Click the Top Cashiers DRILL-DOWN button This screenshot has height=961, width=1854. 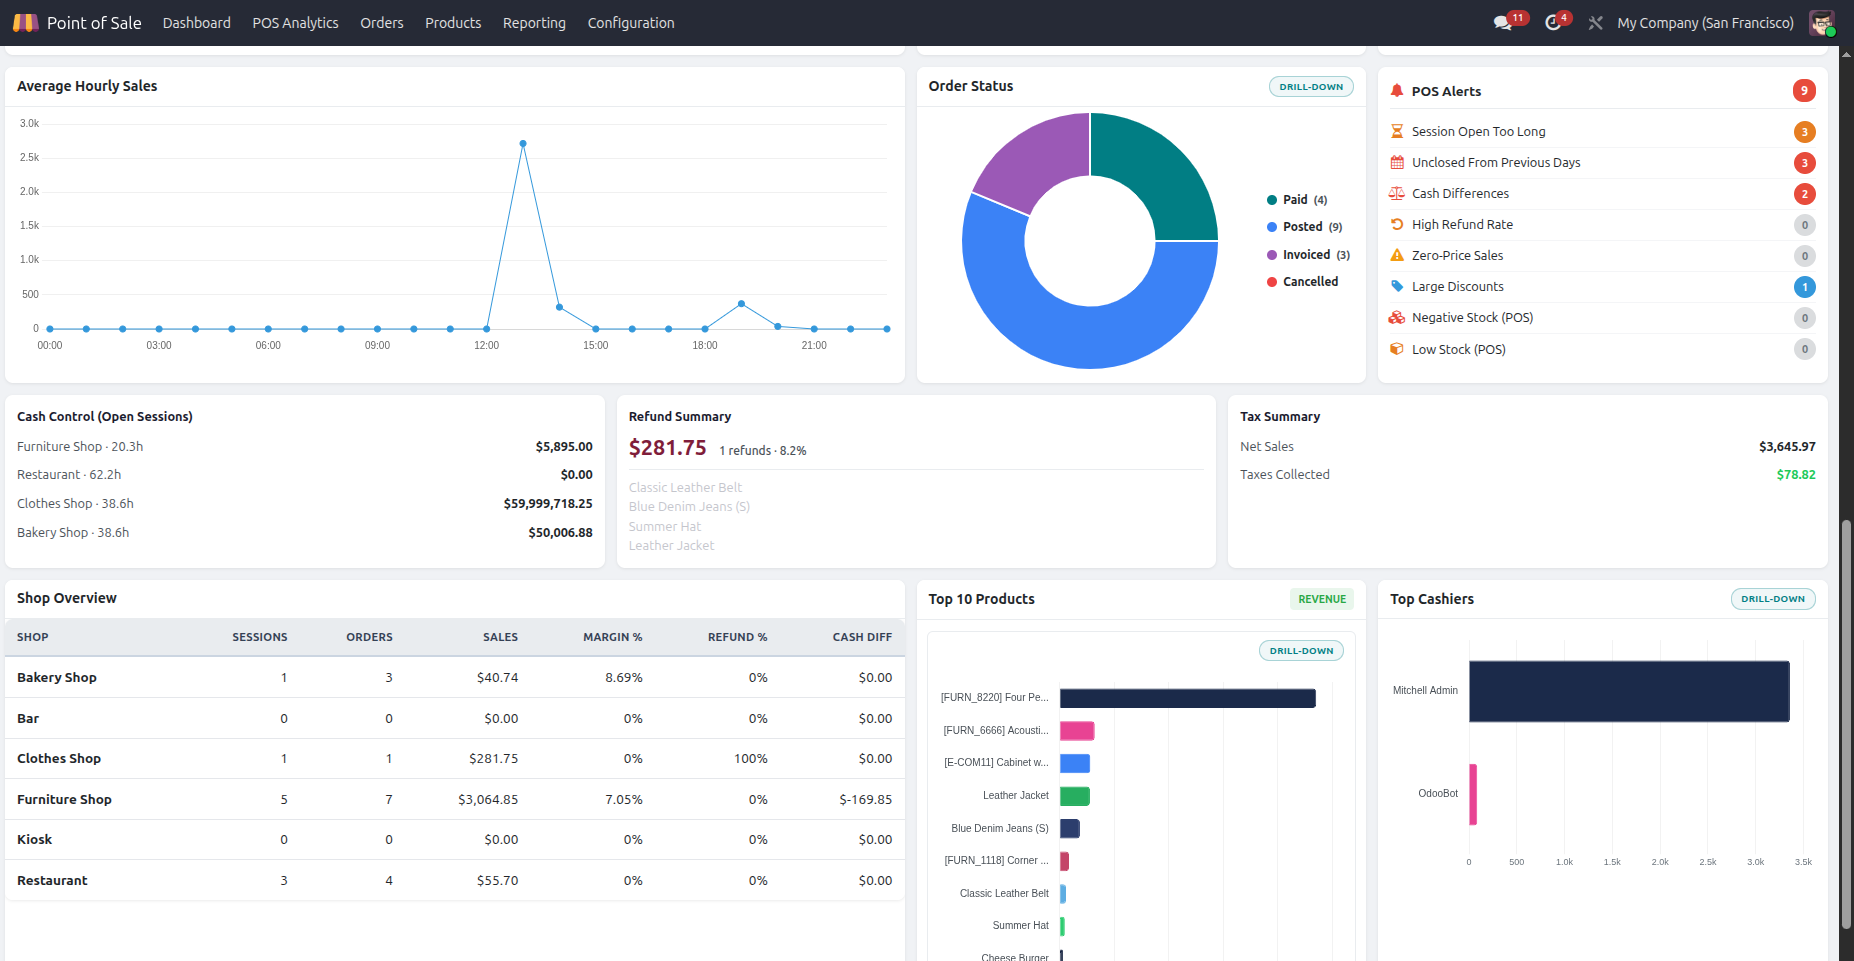click(x=1773, y=599)
